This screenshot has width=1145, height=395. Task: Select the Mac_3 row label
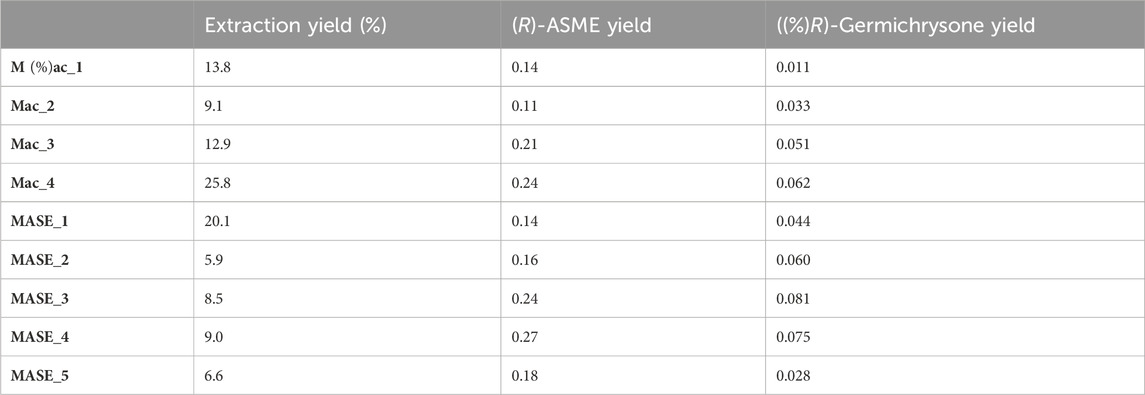(x=33, y=145)
